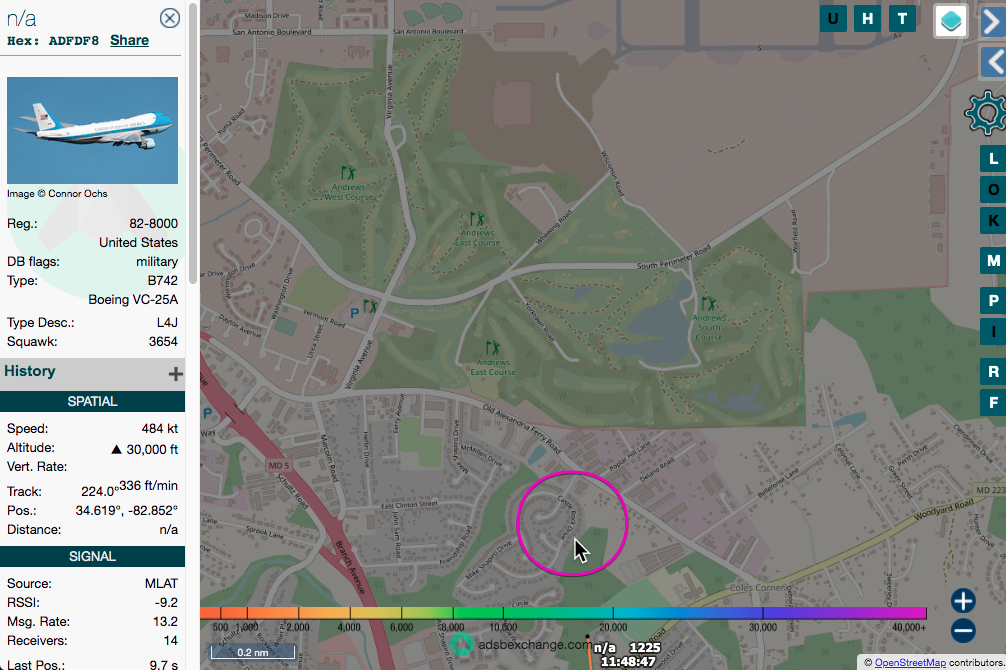Click the golf icon above Andrews South Course
Image resolution: width=1006 pixels, height=670 pixels.
click(x=708, y=303)
